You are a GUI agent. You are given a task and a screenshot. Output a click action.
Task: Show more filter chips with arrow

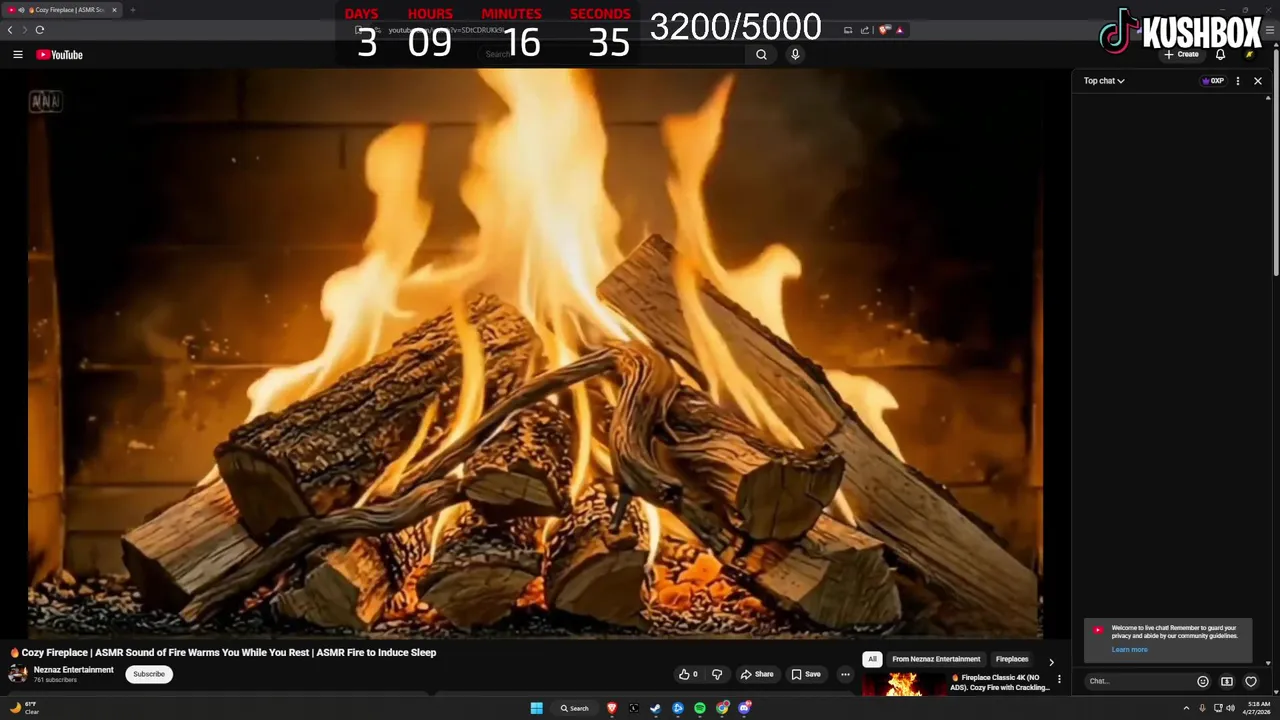click(1050, 661)
